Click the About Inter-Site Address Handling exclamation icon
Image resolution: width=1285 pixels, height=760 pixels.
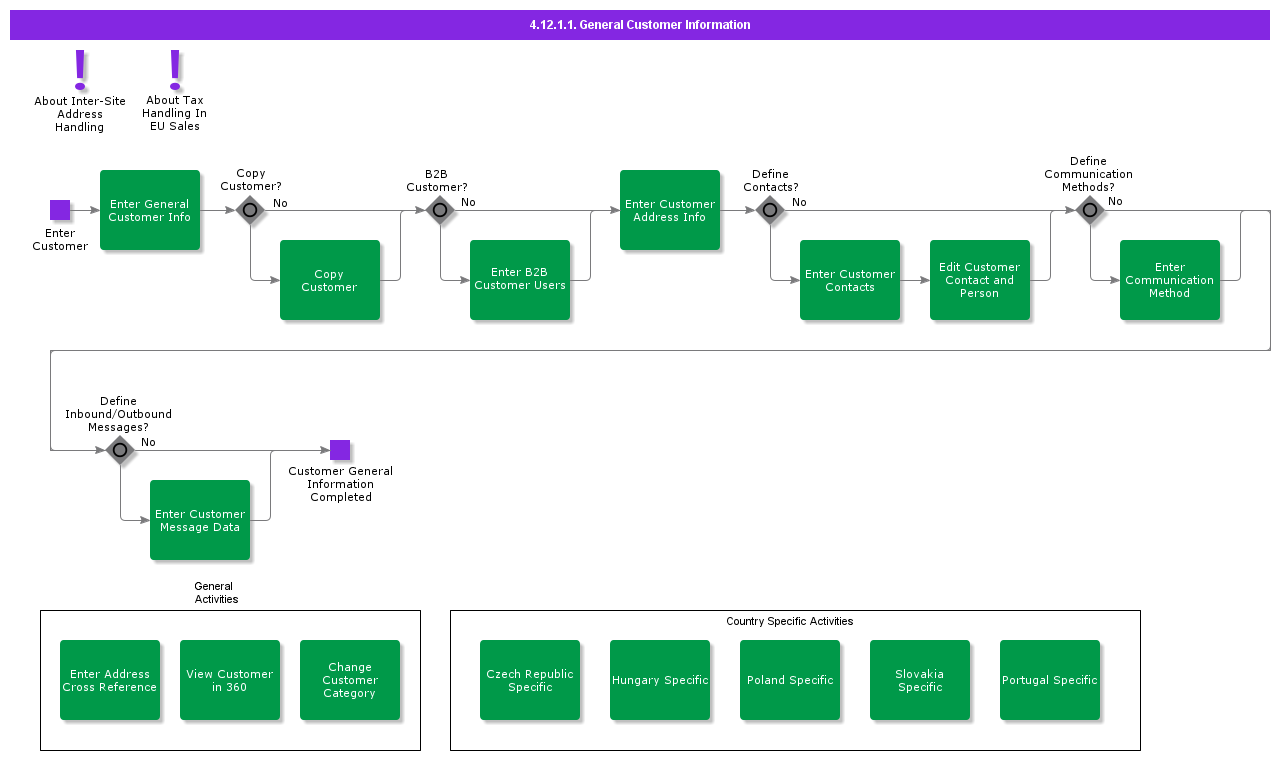81,70
